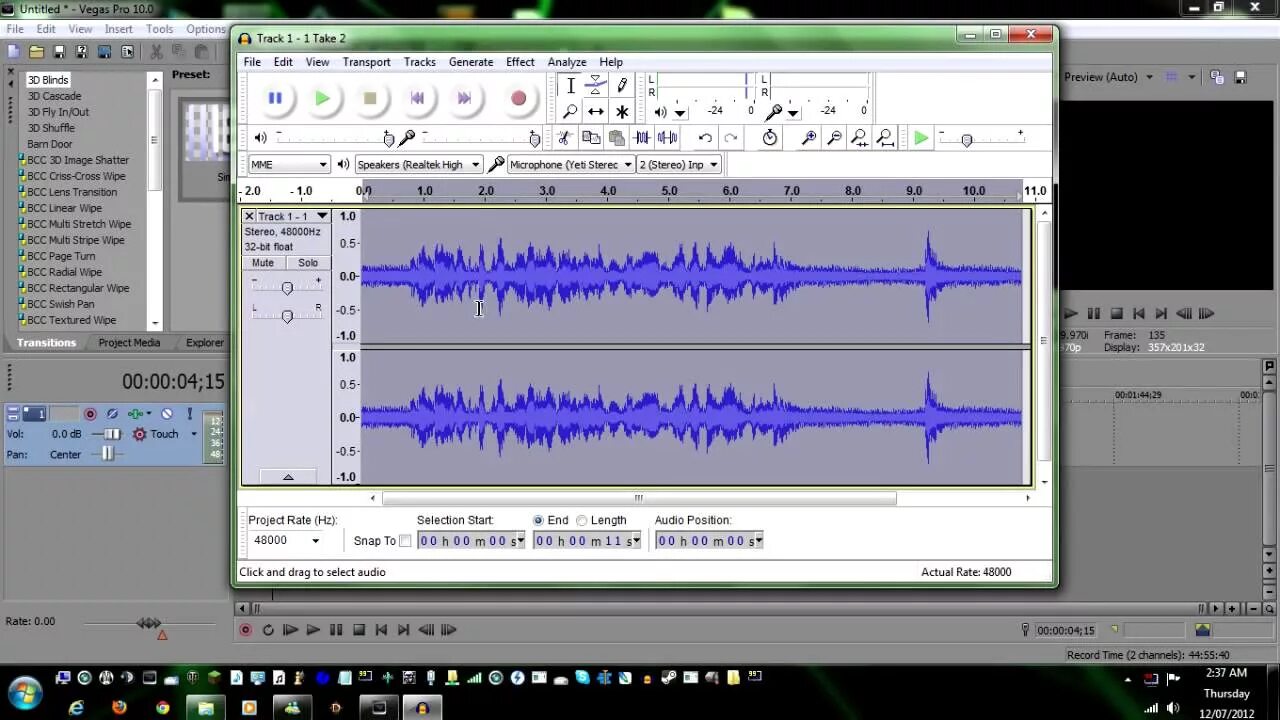The image size is (1280, 720).
Task: Click Chrome icon in Windows taskbar
Action: pyautogui.click(x=162, y=707)
